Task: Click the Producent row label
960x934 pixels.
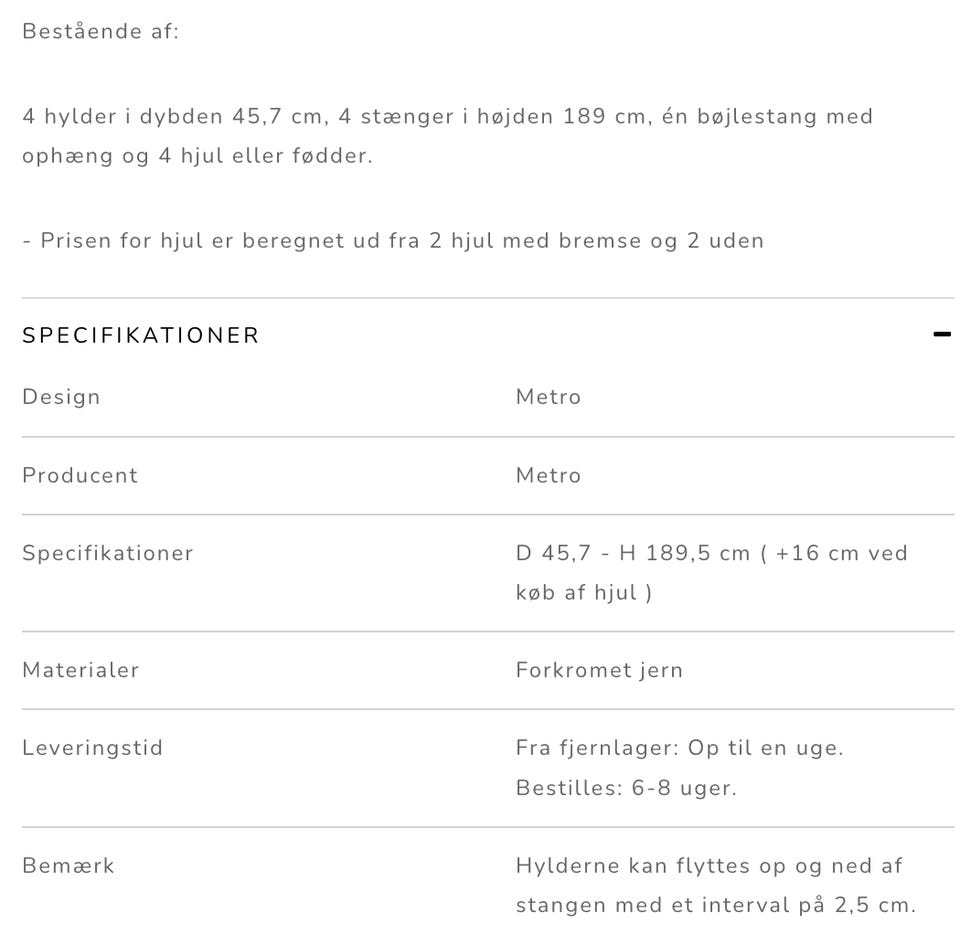Action: pyautogui.click(x=80, y=475)
